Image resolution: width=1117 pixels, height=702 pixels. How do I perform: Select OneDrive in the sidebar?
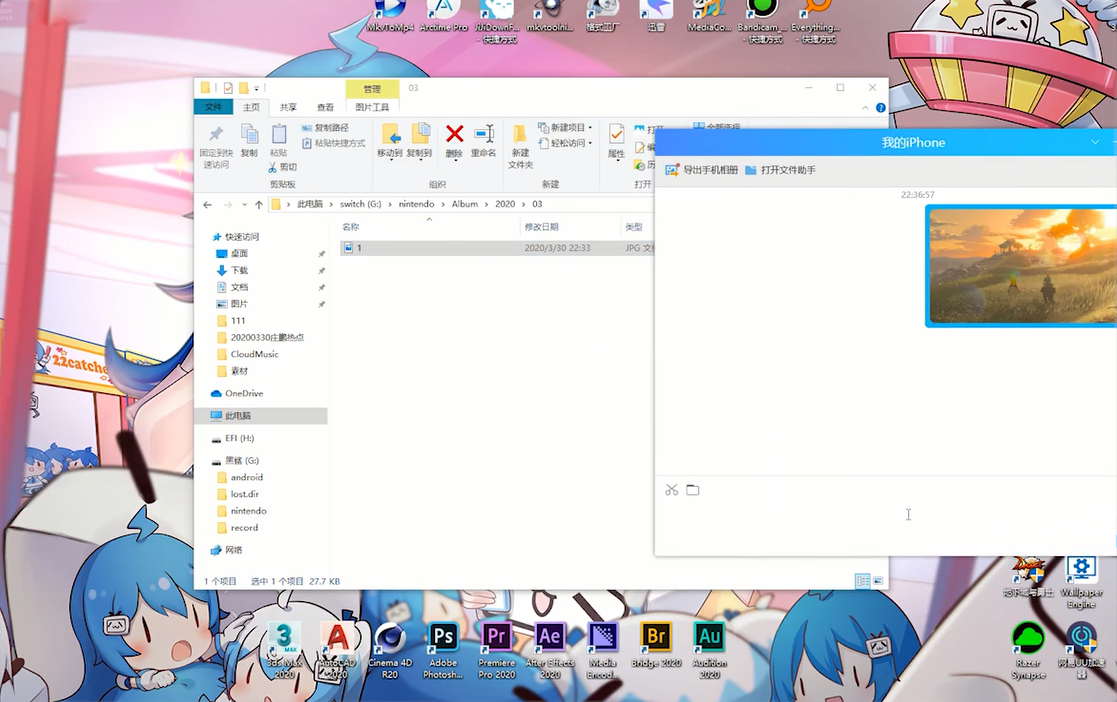click(237, 393)
